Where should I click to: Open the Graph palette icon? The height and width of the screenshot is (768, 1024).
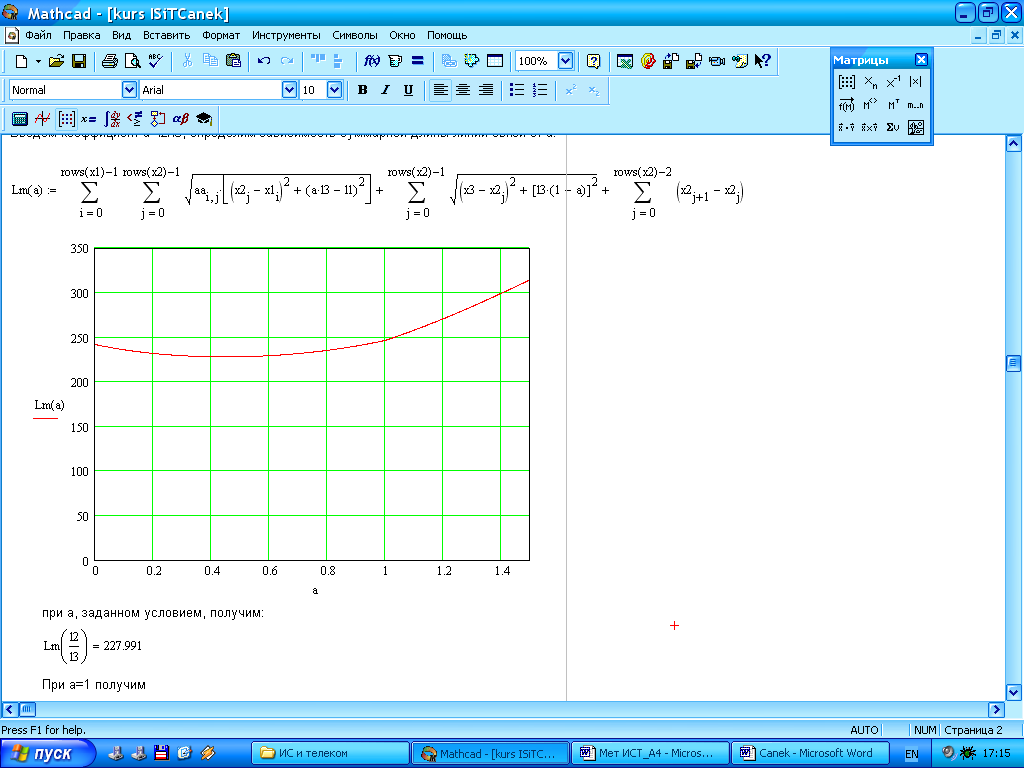[x=42, y=119]
